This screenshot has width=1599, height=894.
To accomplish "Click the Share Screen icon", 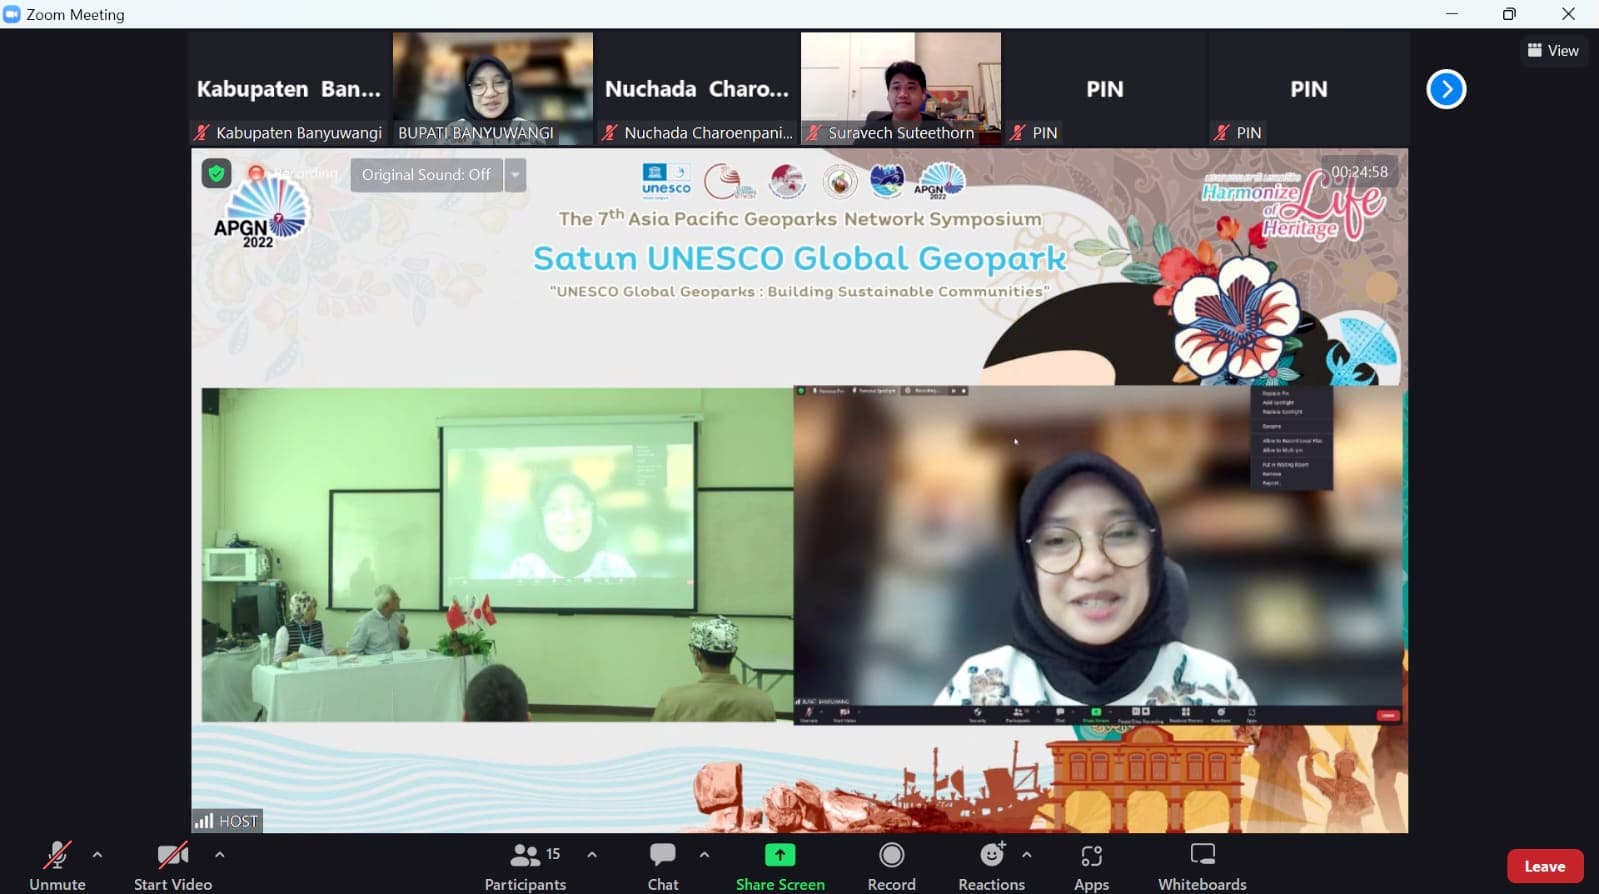I will click(x=780, y=856).
